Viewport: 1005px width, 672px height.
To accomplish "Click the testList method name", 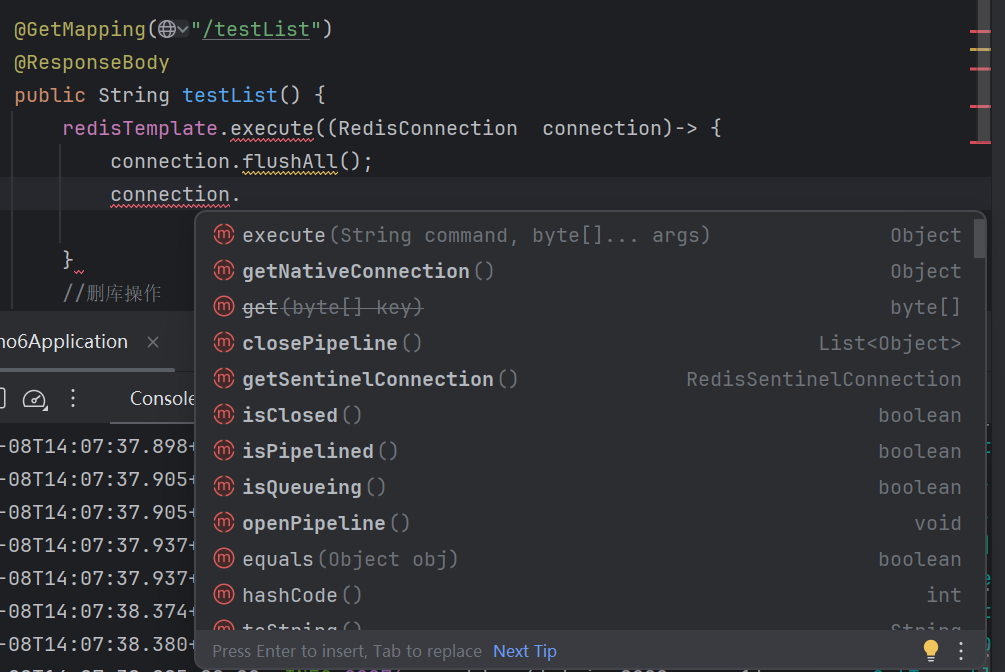I will tap(229, 95).
